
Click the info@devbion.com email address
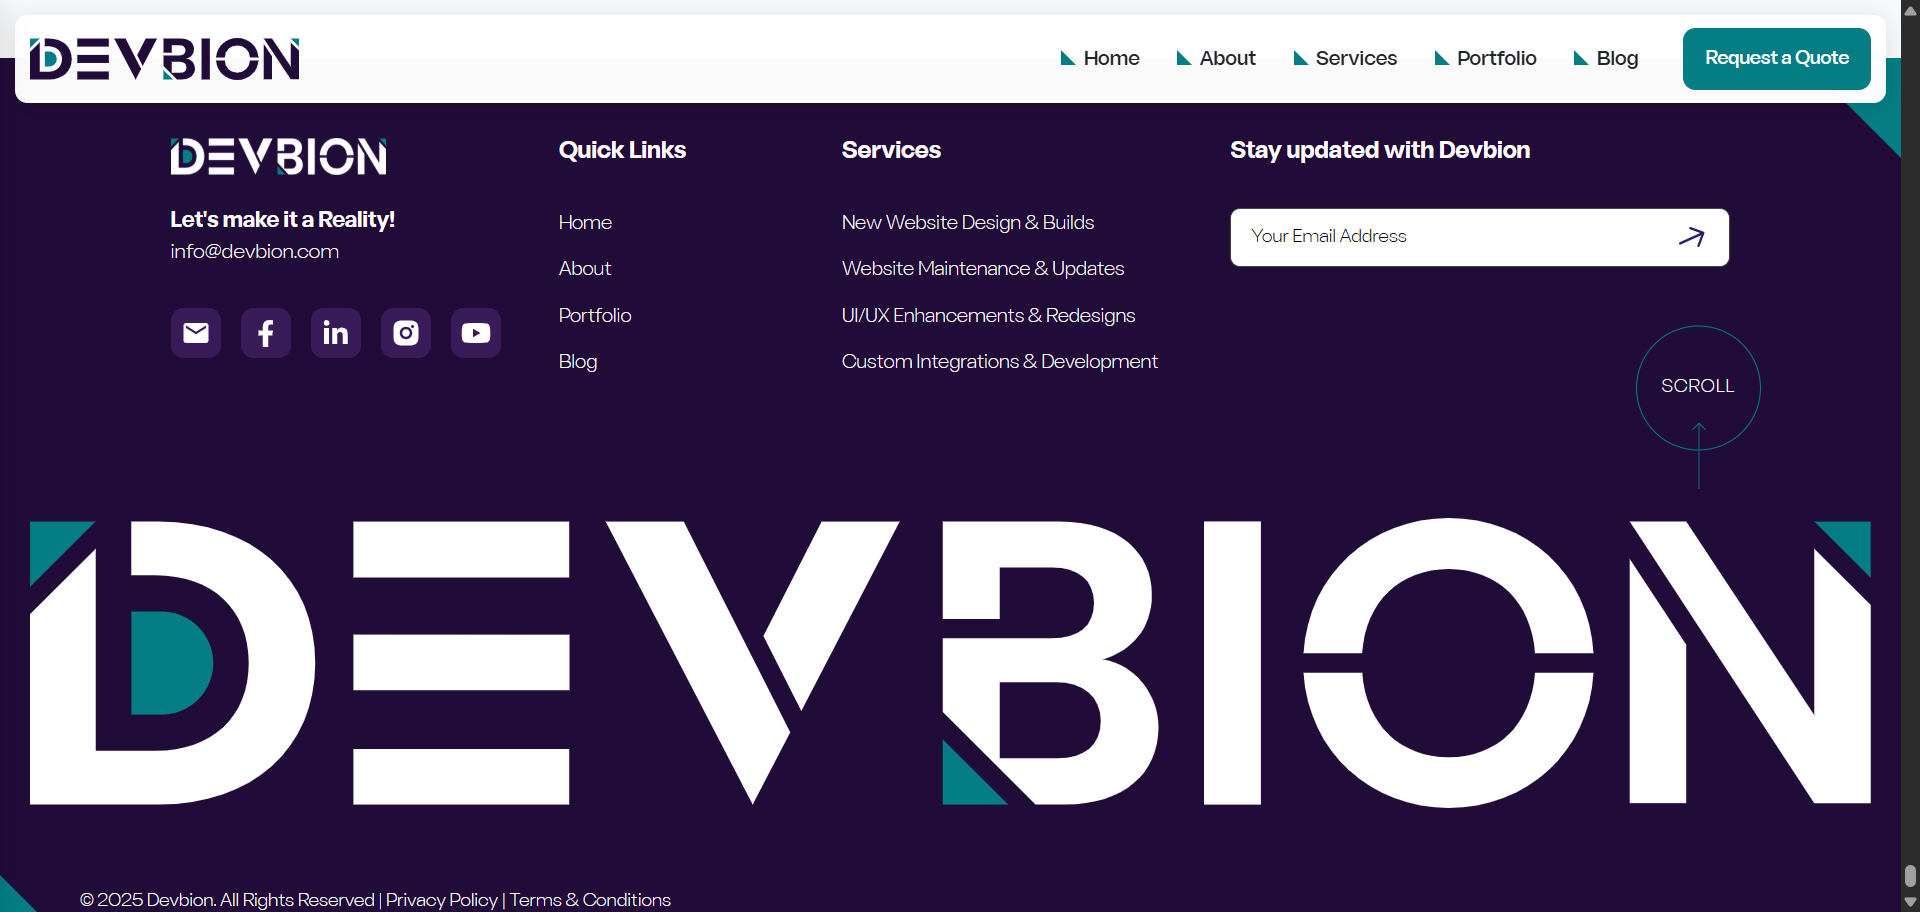(254, 252)
